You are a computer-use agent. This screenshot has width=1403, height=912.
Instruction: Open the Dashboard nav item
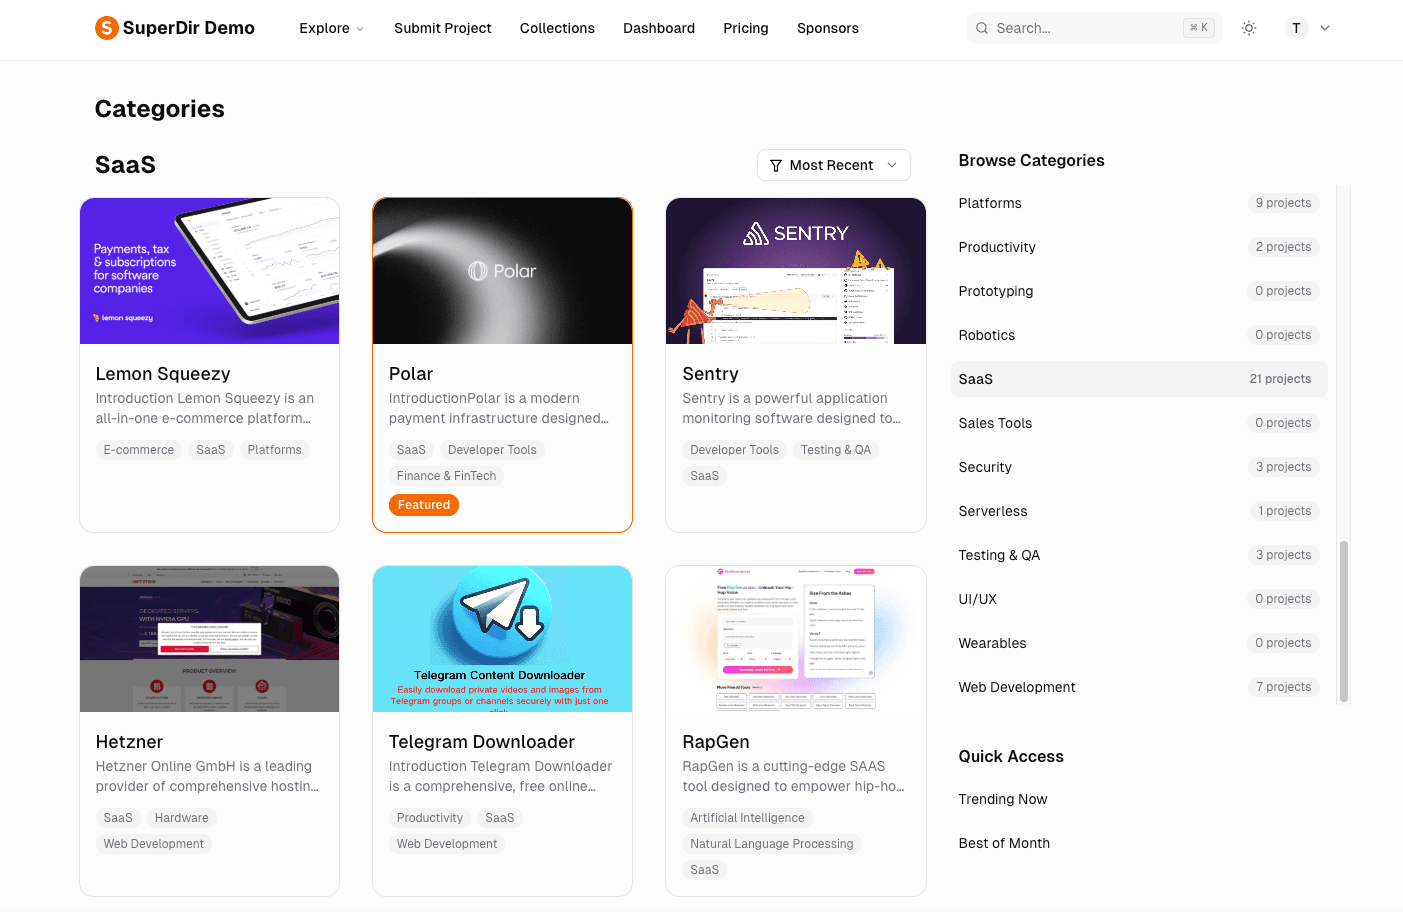[659, 28]
